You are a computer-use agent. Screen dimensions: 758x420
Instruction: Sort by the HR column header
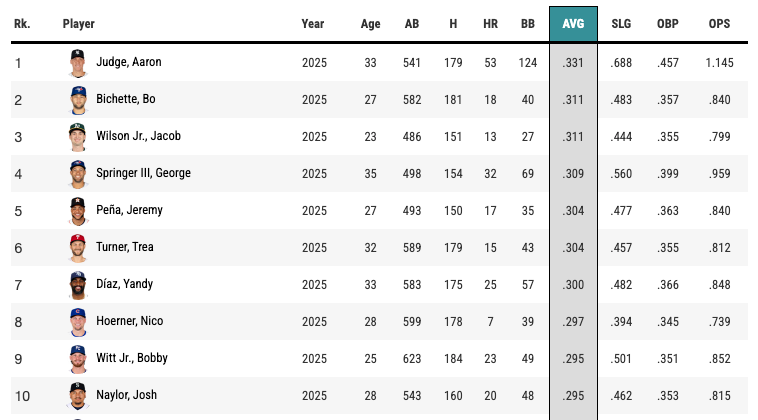click(x=490, y=24)
